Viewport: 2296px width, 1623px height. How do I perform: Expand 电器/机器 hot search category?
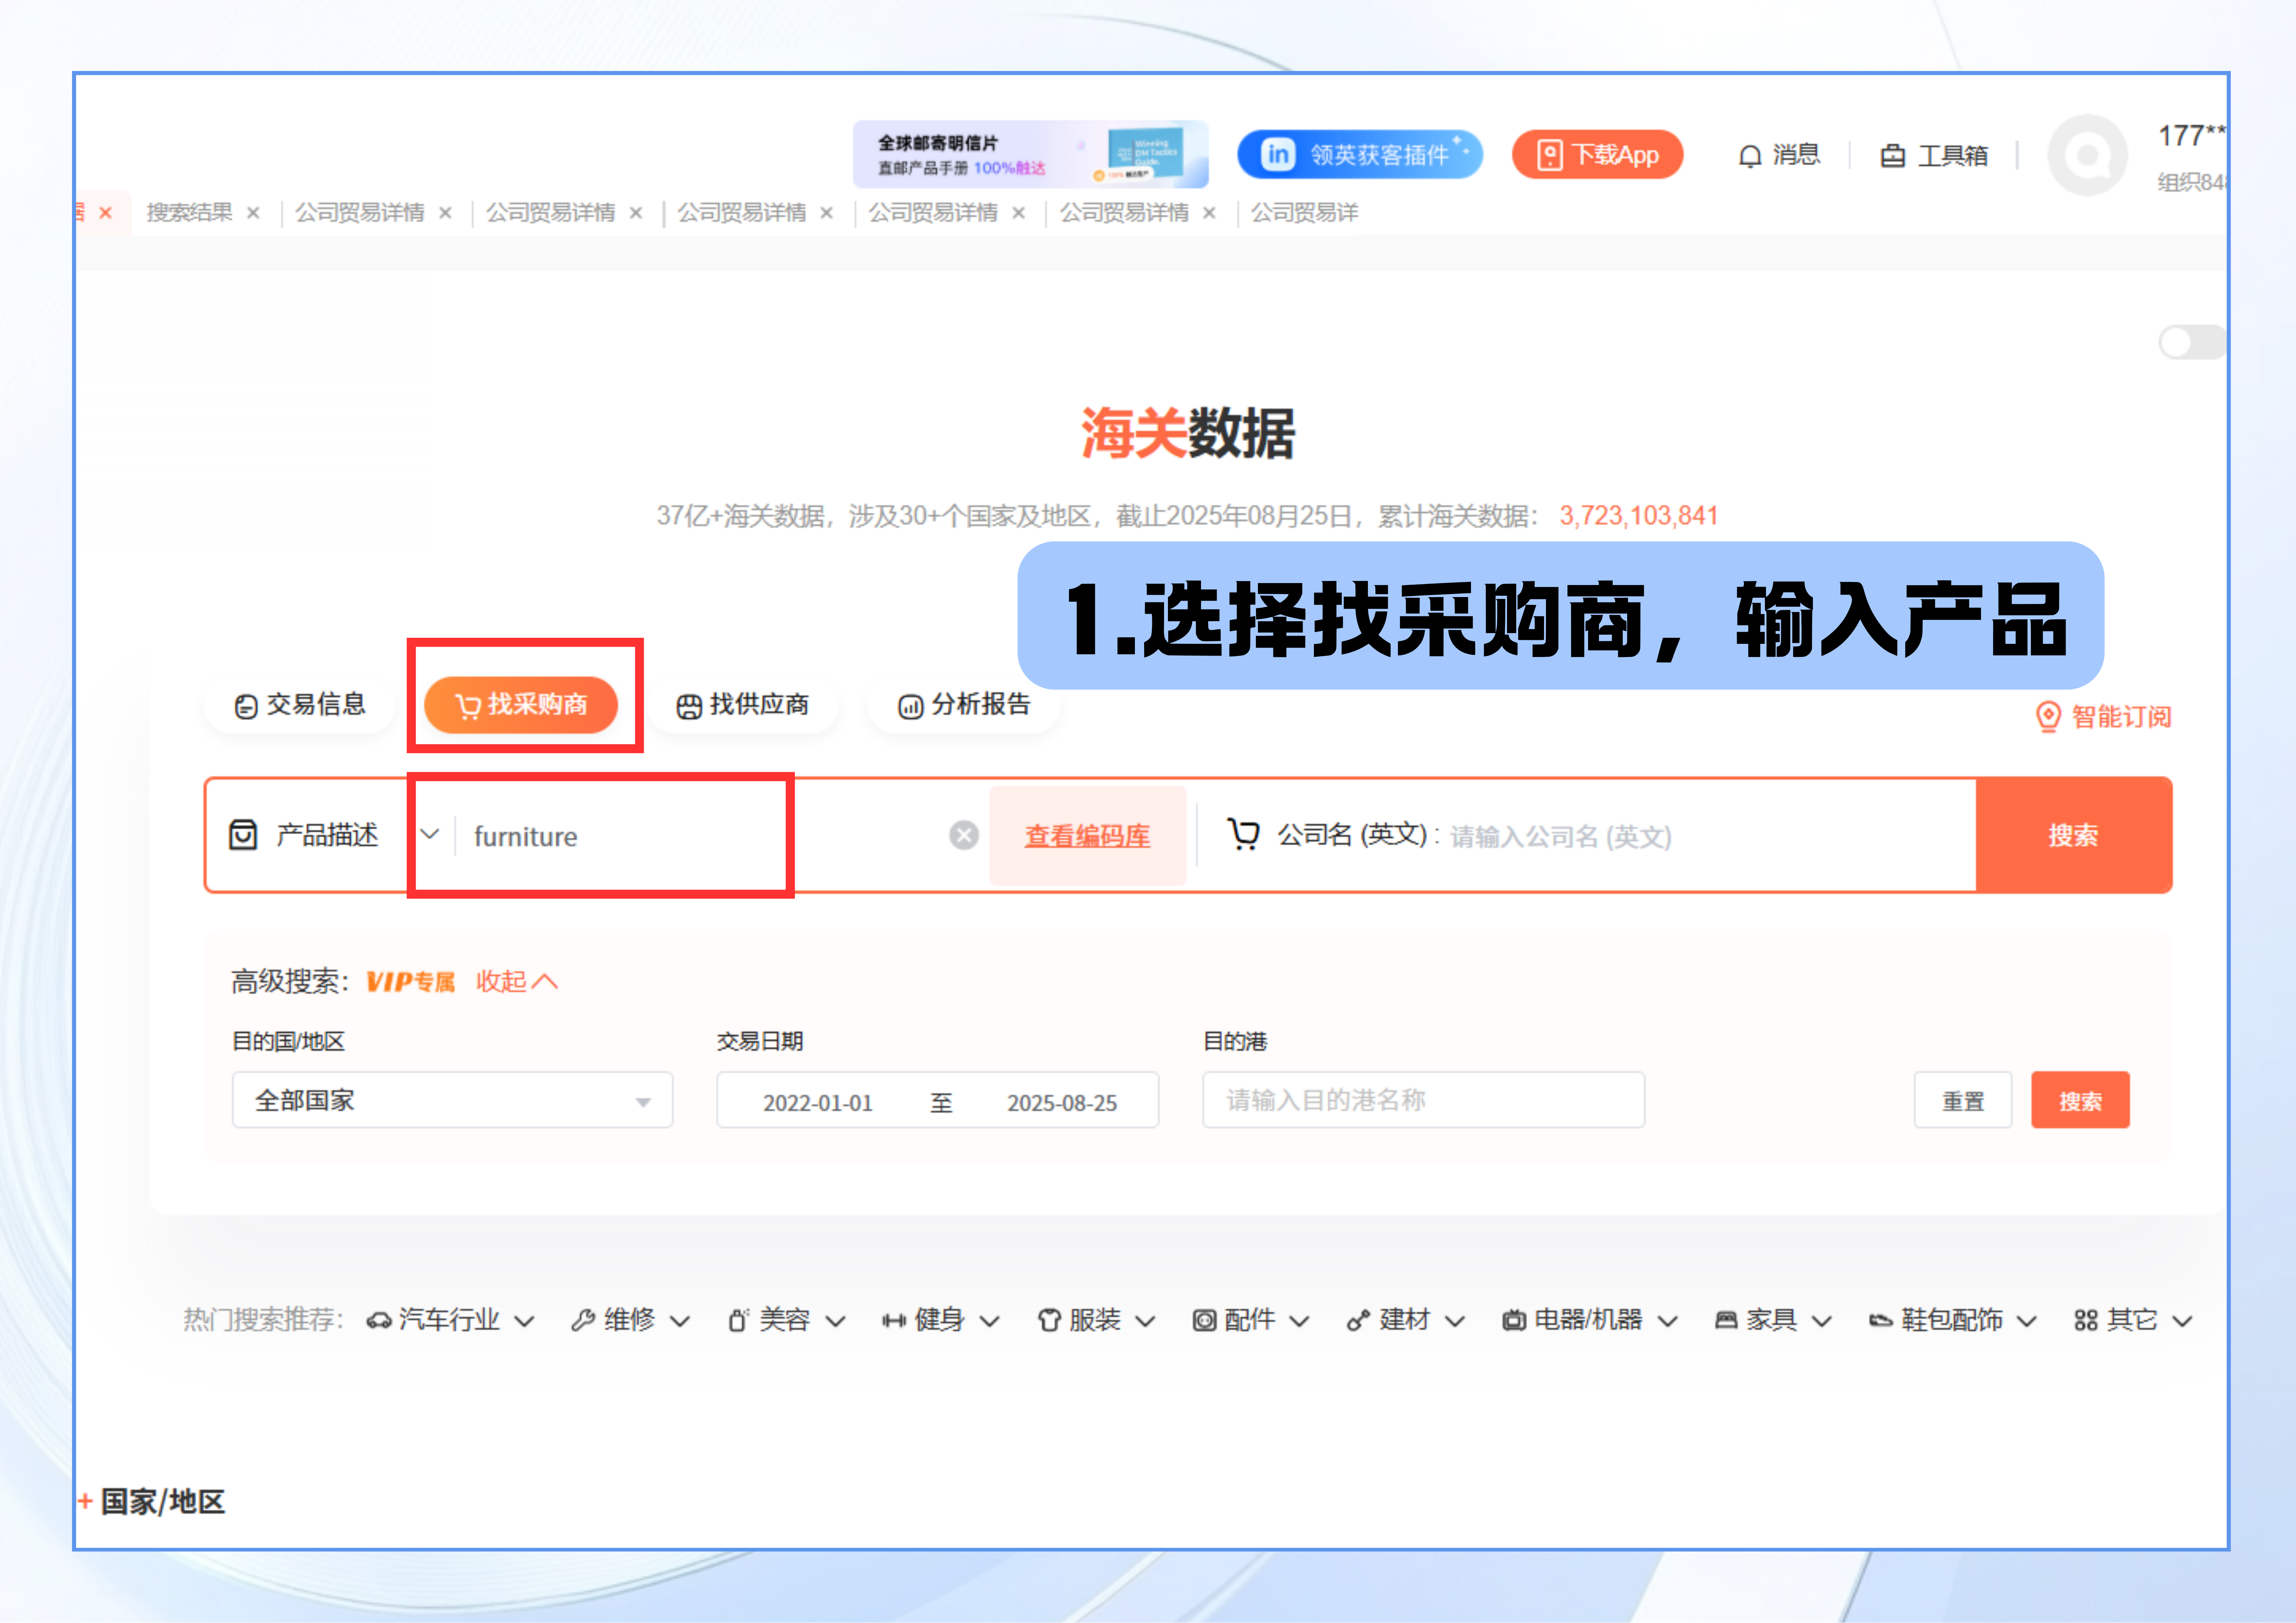1590,1320
